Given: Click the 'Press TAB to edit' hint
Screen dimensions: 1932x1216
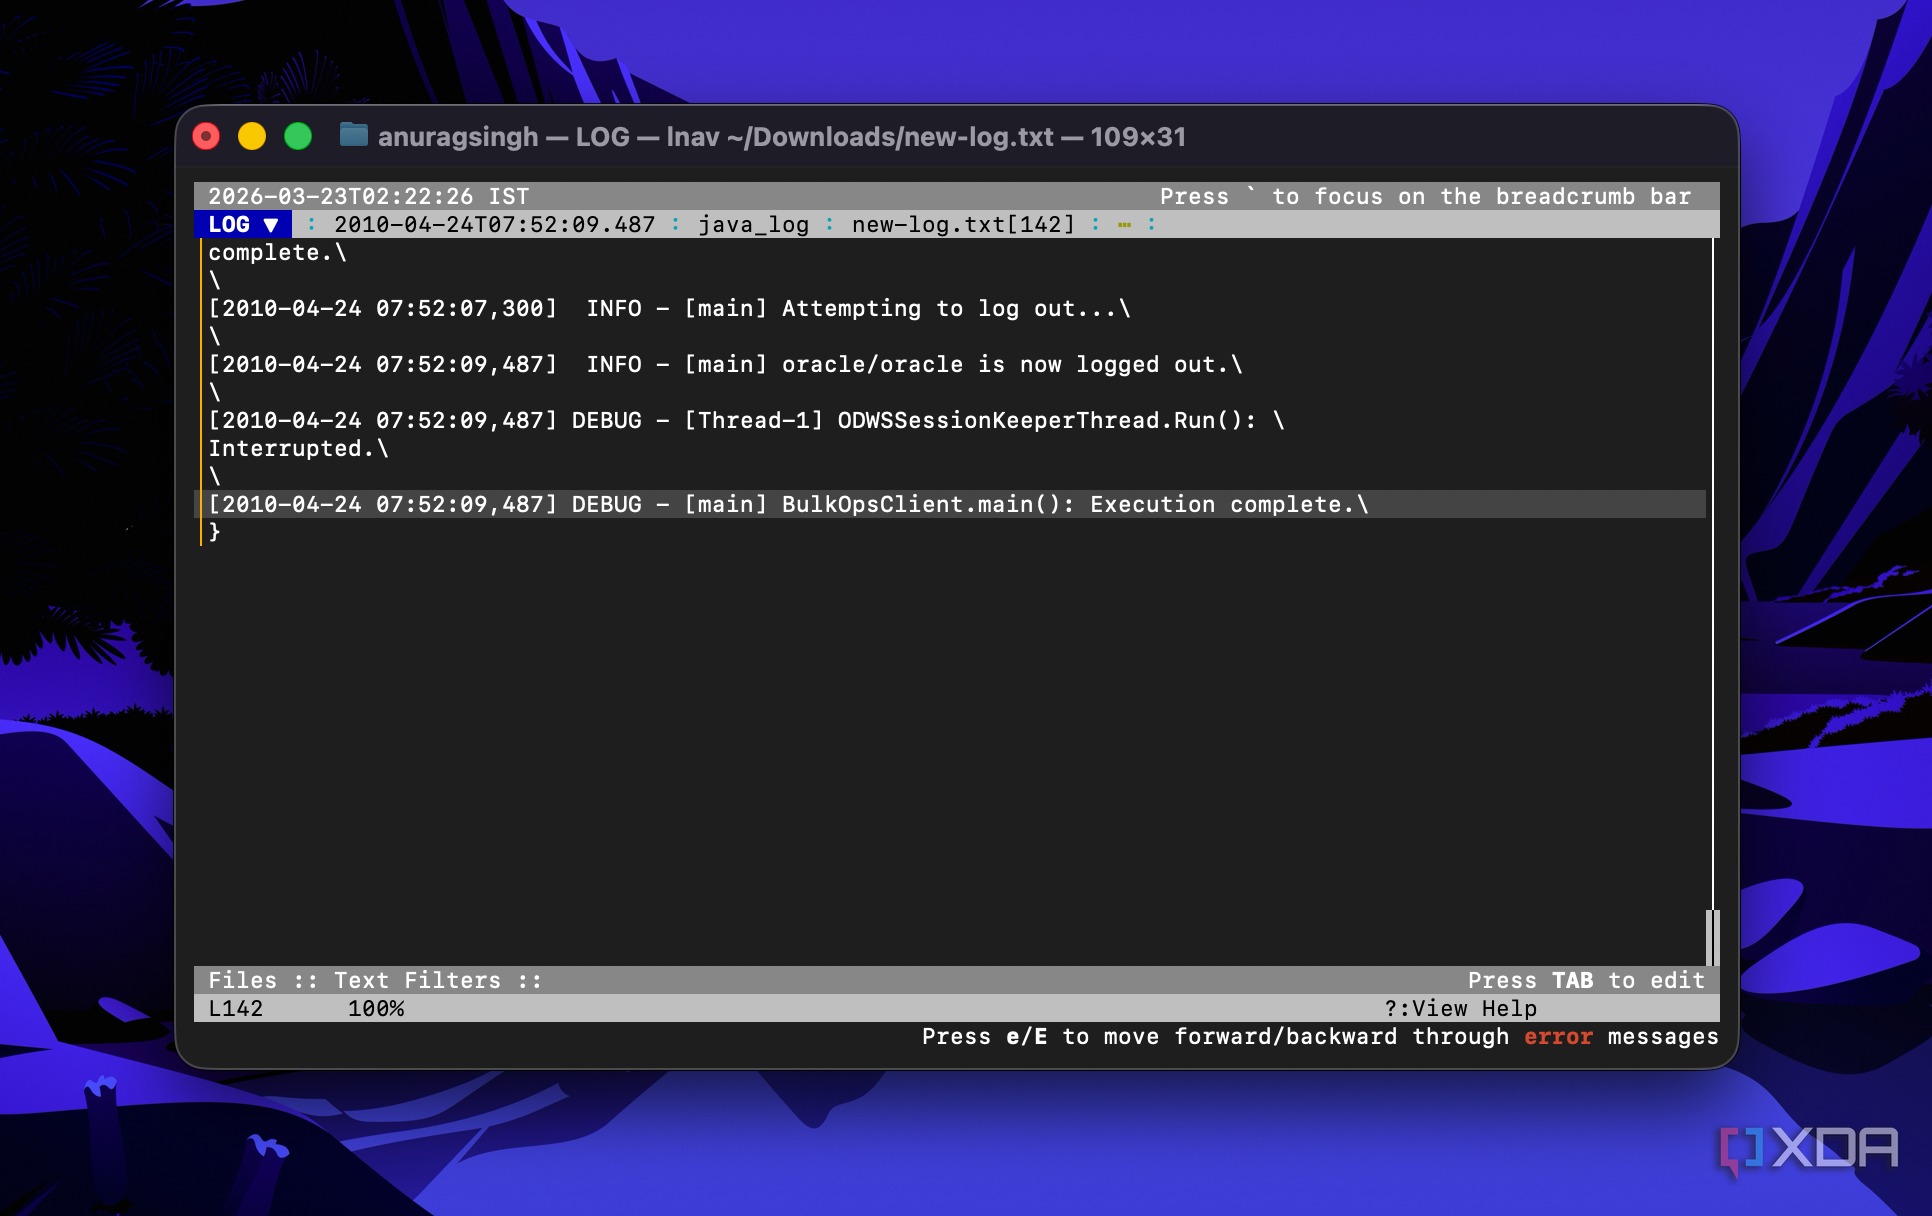Looking at the screenshot, I should coord(1586,980).
